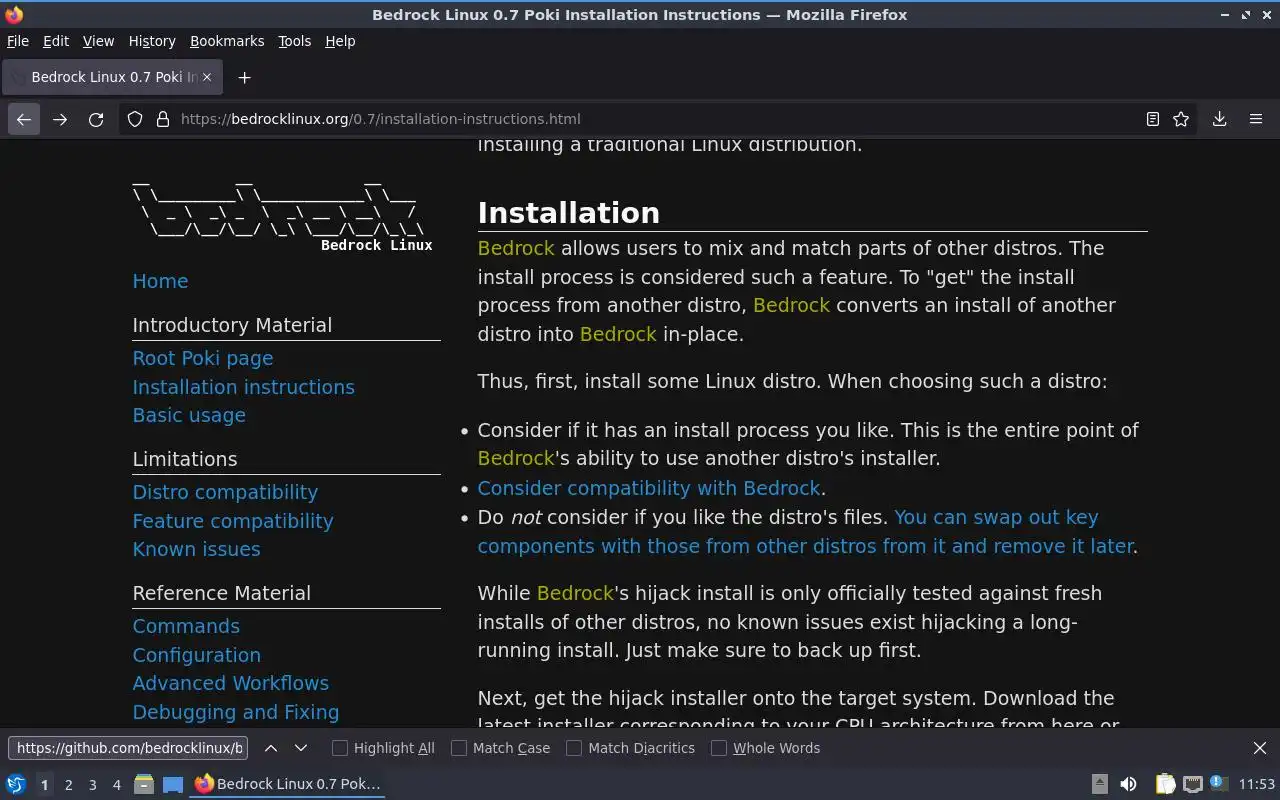Open the Configuration reference link

(x=197, y=655)
